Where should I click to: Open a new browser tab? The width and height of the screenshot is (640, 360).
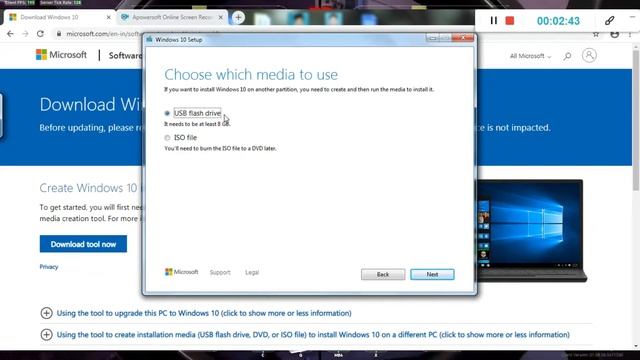238,17
